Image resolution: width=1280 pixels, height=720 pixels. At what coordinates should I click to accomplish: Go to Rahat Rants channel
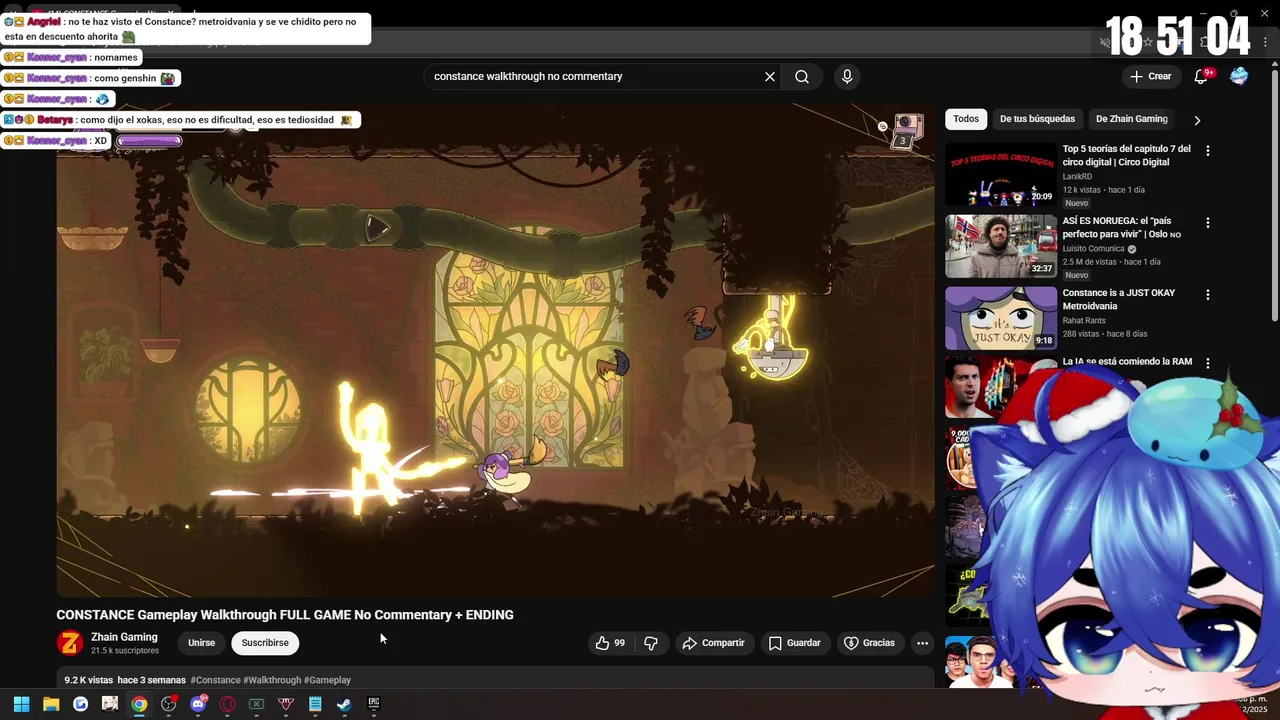coord(1085,321)
